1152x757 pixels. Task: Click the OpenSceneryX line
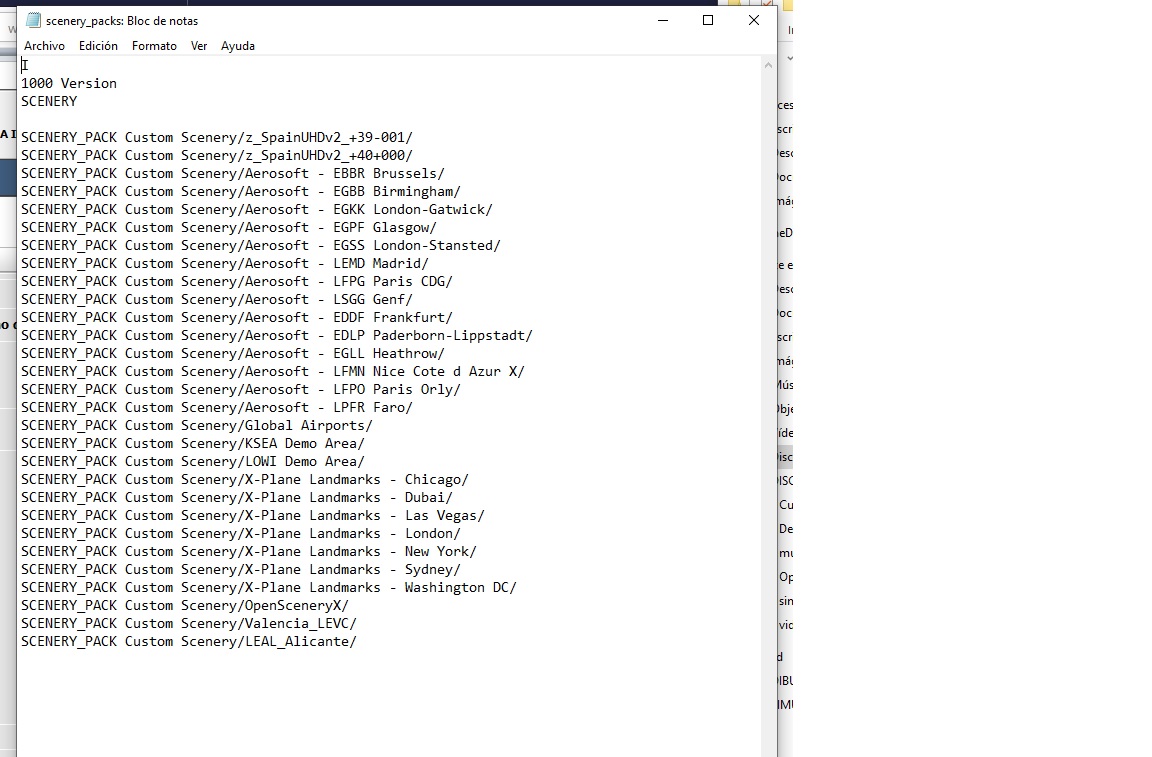(185, 606)
